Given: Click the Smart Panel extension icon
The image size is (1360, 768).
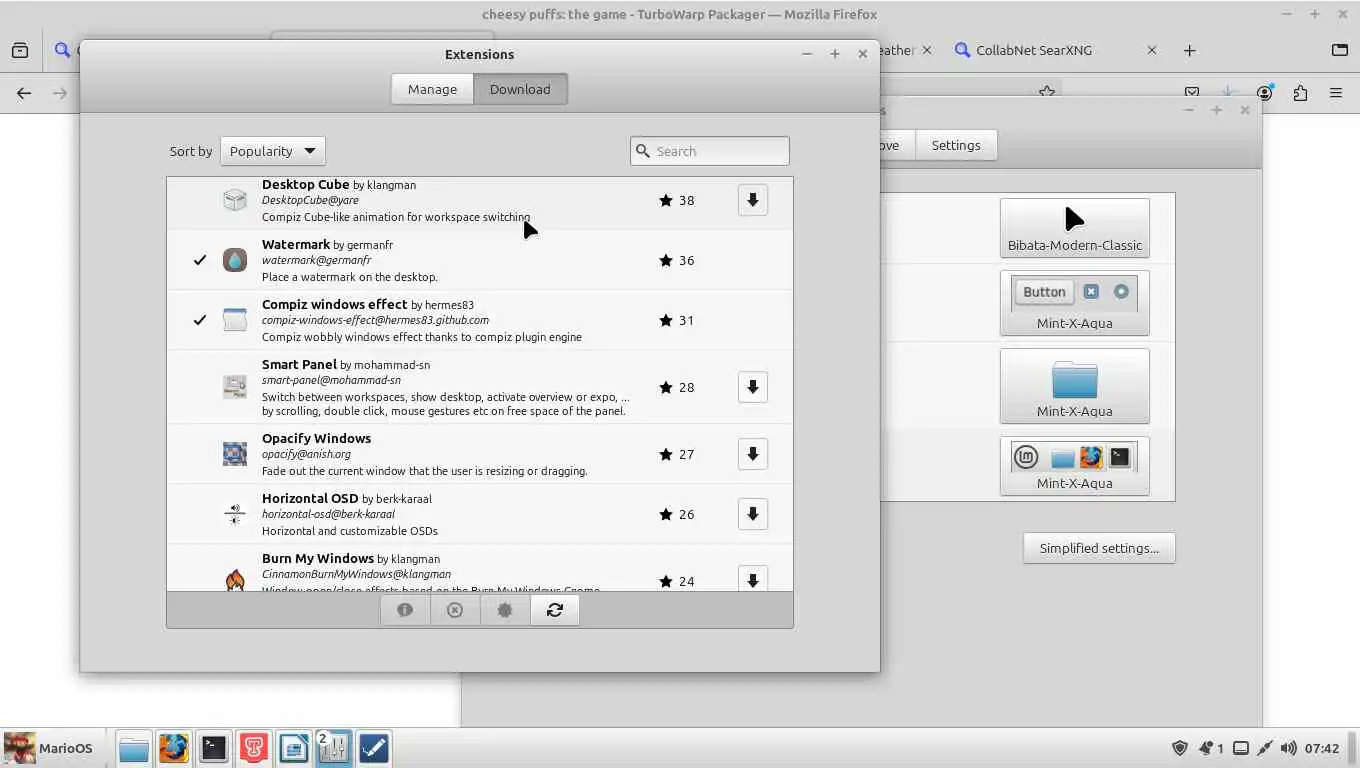Looking at the screenshot, I should (235, 387).
